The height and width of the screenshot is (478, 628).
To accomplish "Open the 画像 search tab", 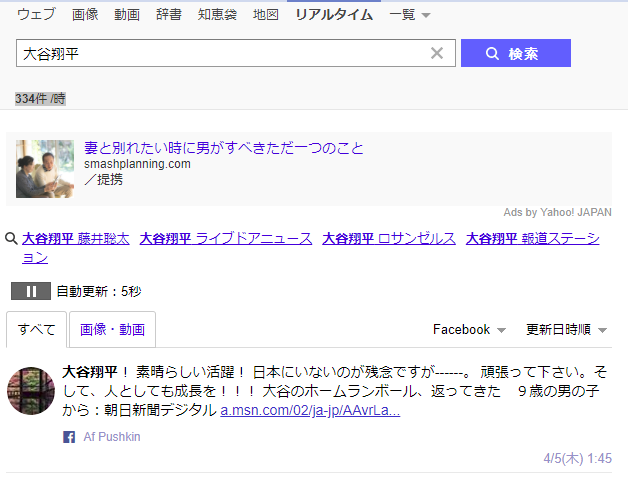I will click(x=85, y=14).
